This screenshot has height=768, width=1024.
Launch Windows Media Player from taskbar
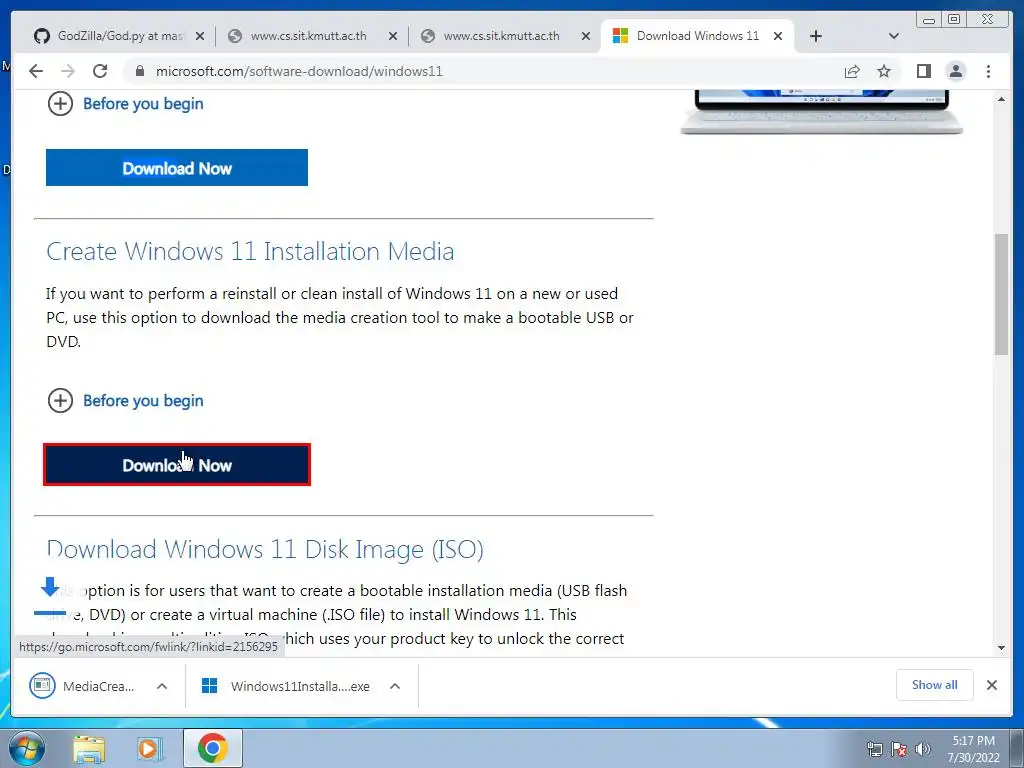149,748
